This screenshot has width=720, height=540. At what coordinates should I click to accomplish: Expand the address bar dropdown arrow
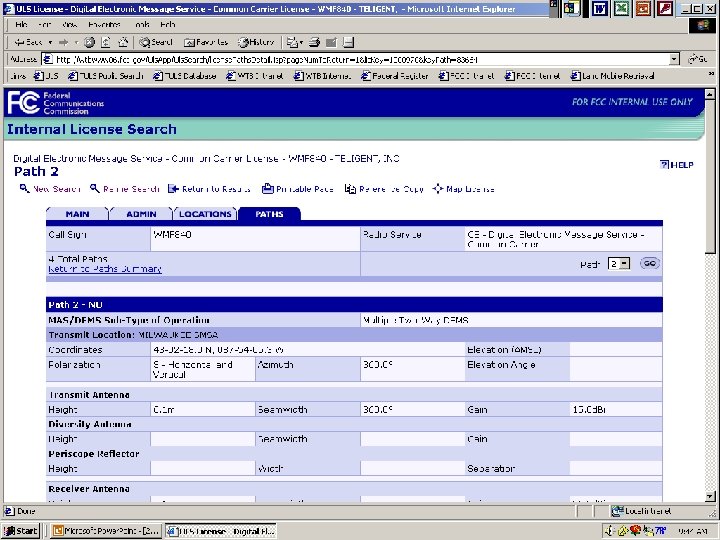pos(674,59)
